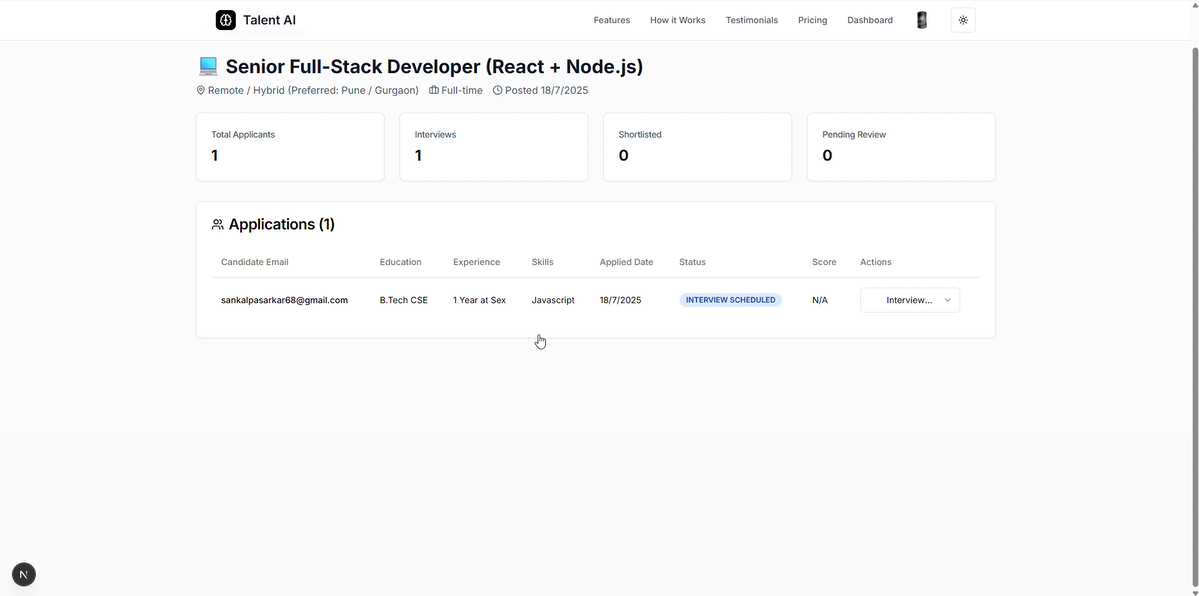
Task: Click the chevron arrow in the actions dropdown
Action: click(x=947, y=300)
